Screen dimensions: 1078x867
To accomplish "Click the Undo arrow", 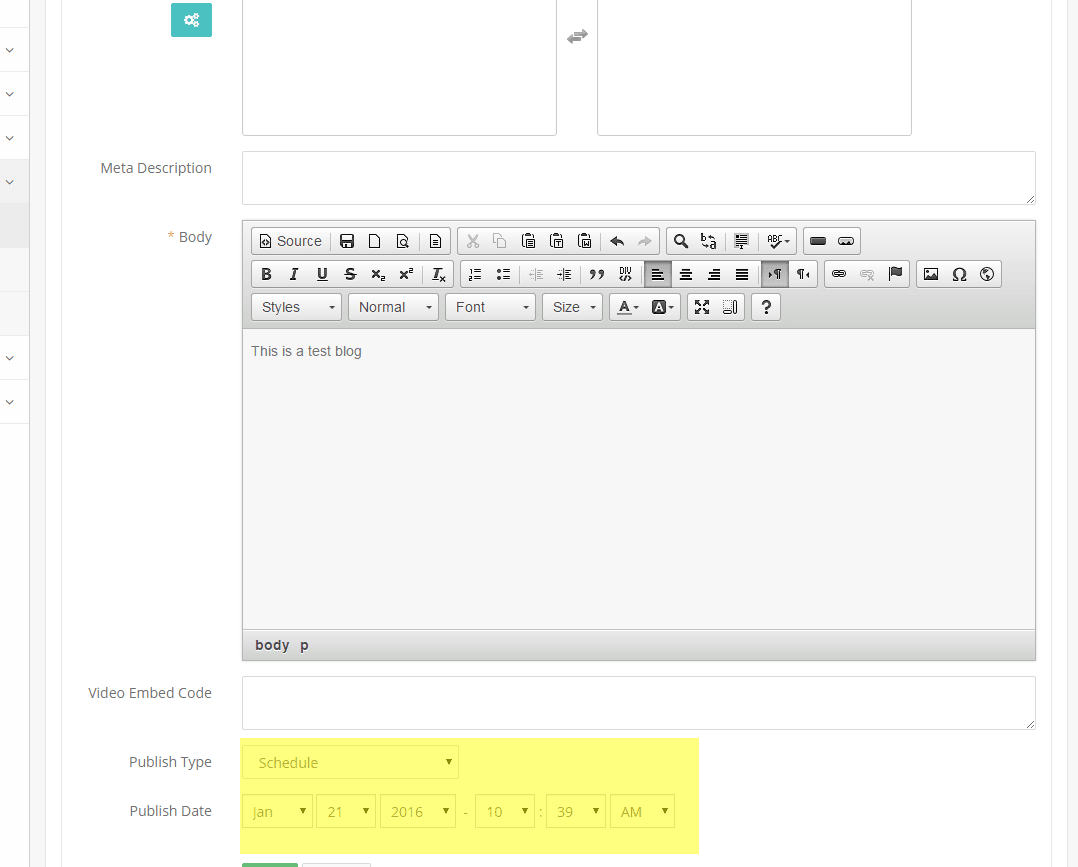I will click(617, 241).
